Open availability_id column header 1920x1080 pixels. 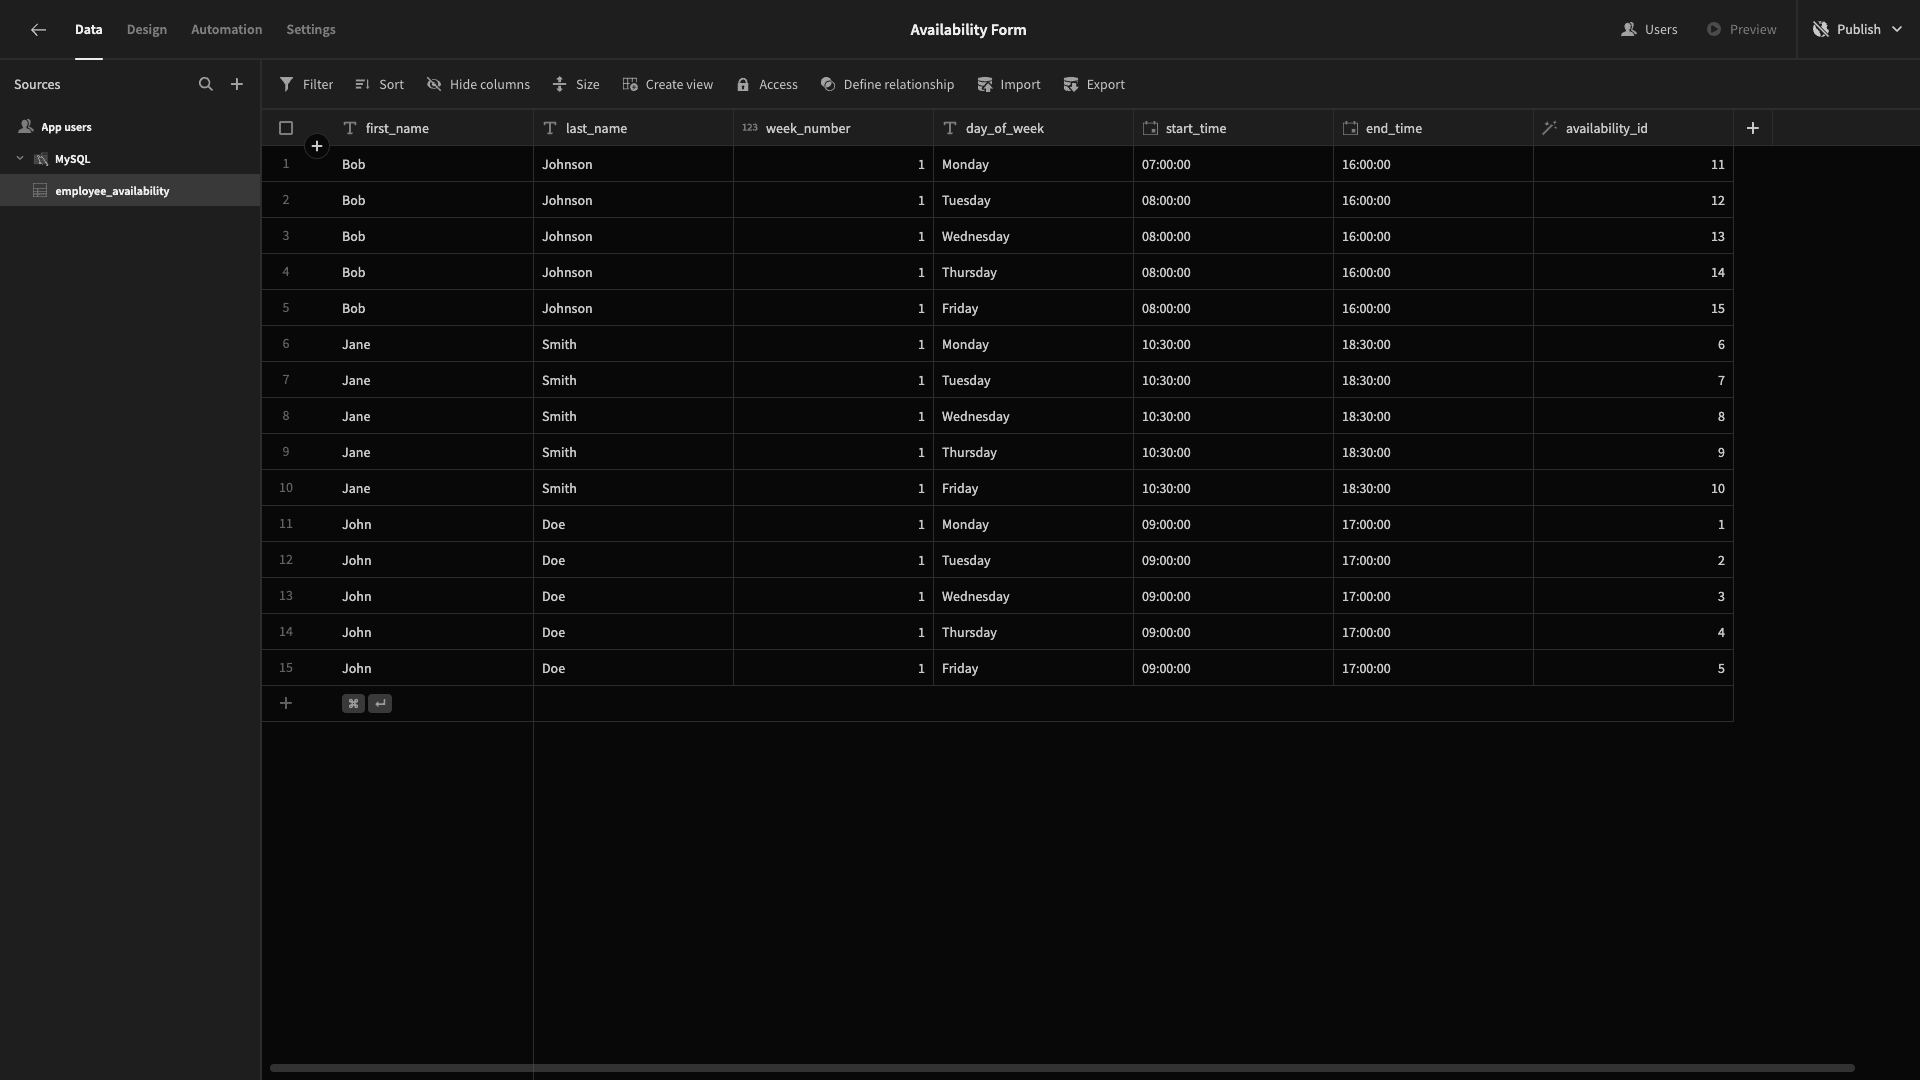[1633, 128]
